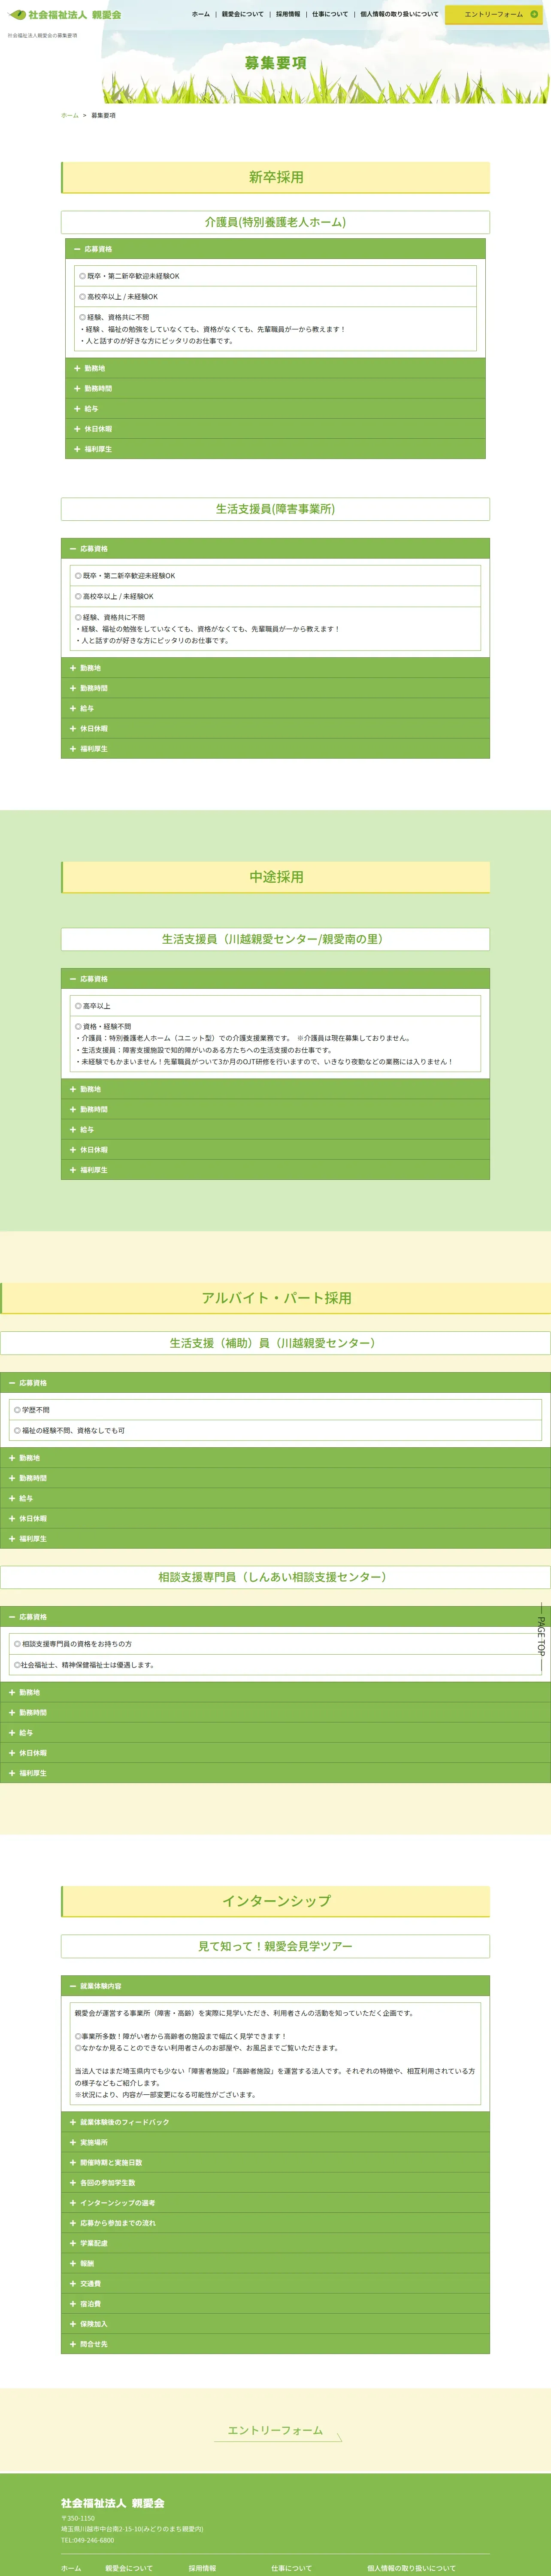This screenshot has height=2576, width=551.
Task: Go to ホーム via the breadcrumb
Action: tap(69, 115)
